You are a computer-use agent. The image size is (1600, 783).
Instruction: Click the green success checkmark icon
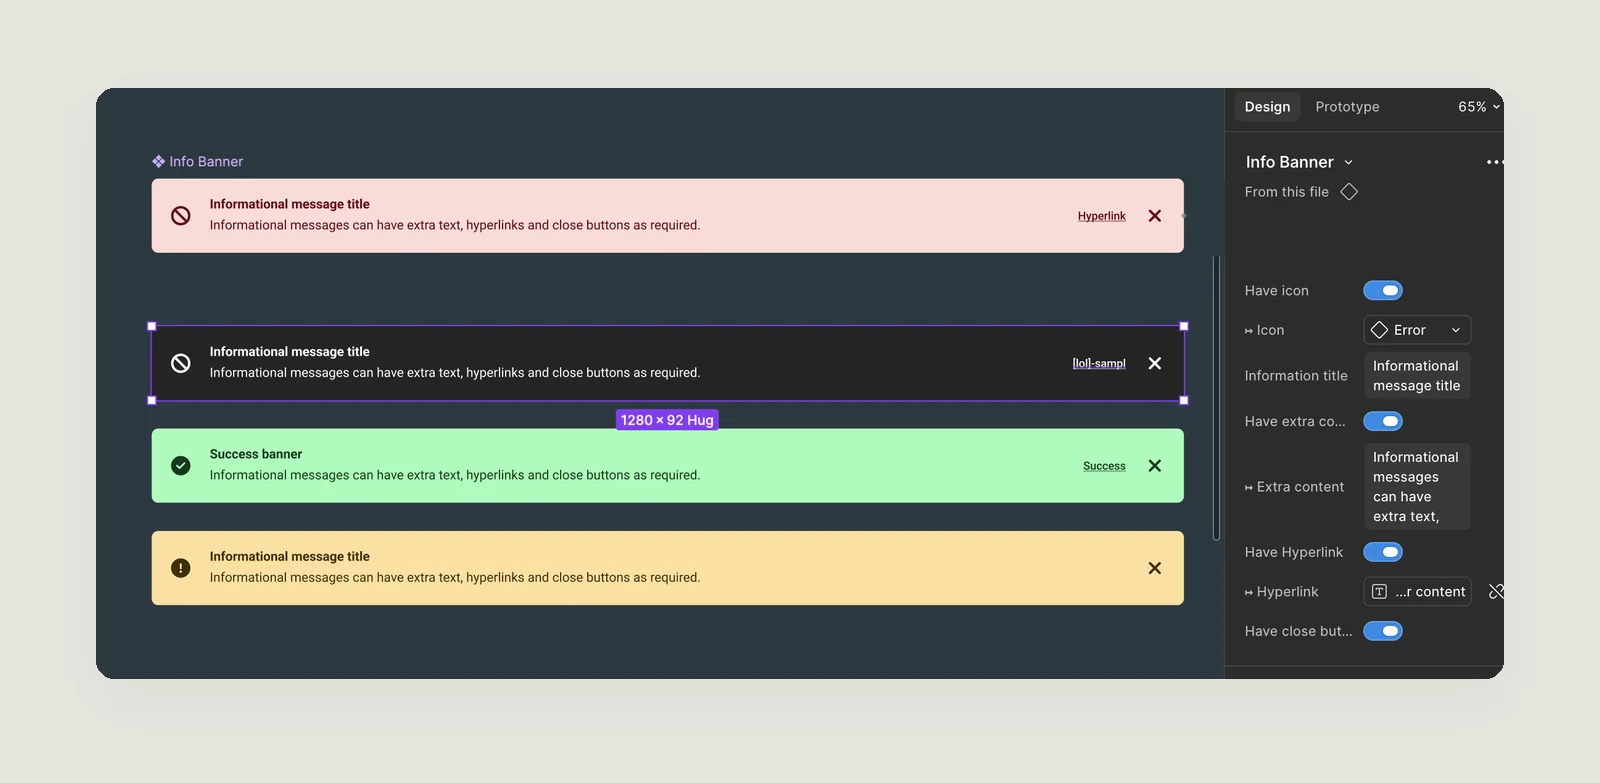(x=181, y=466)
